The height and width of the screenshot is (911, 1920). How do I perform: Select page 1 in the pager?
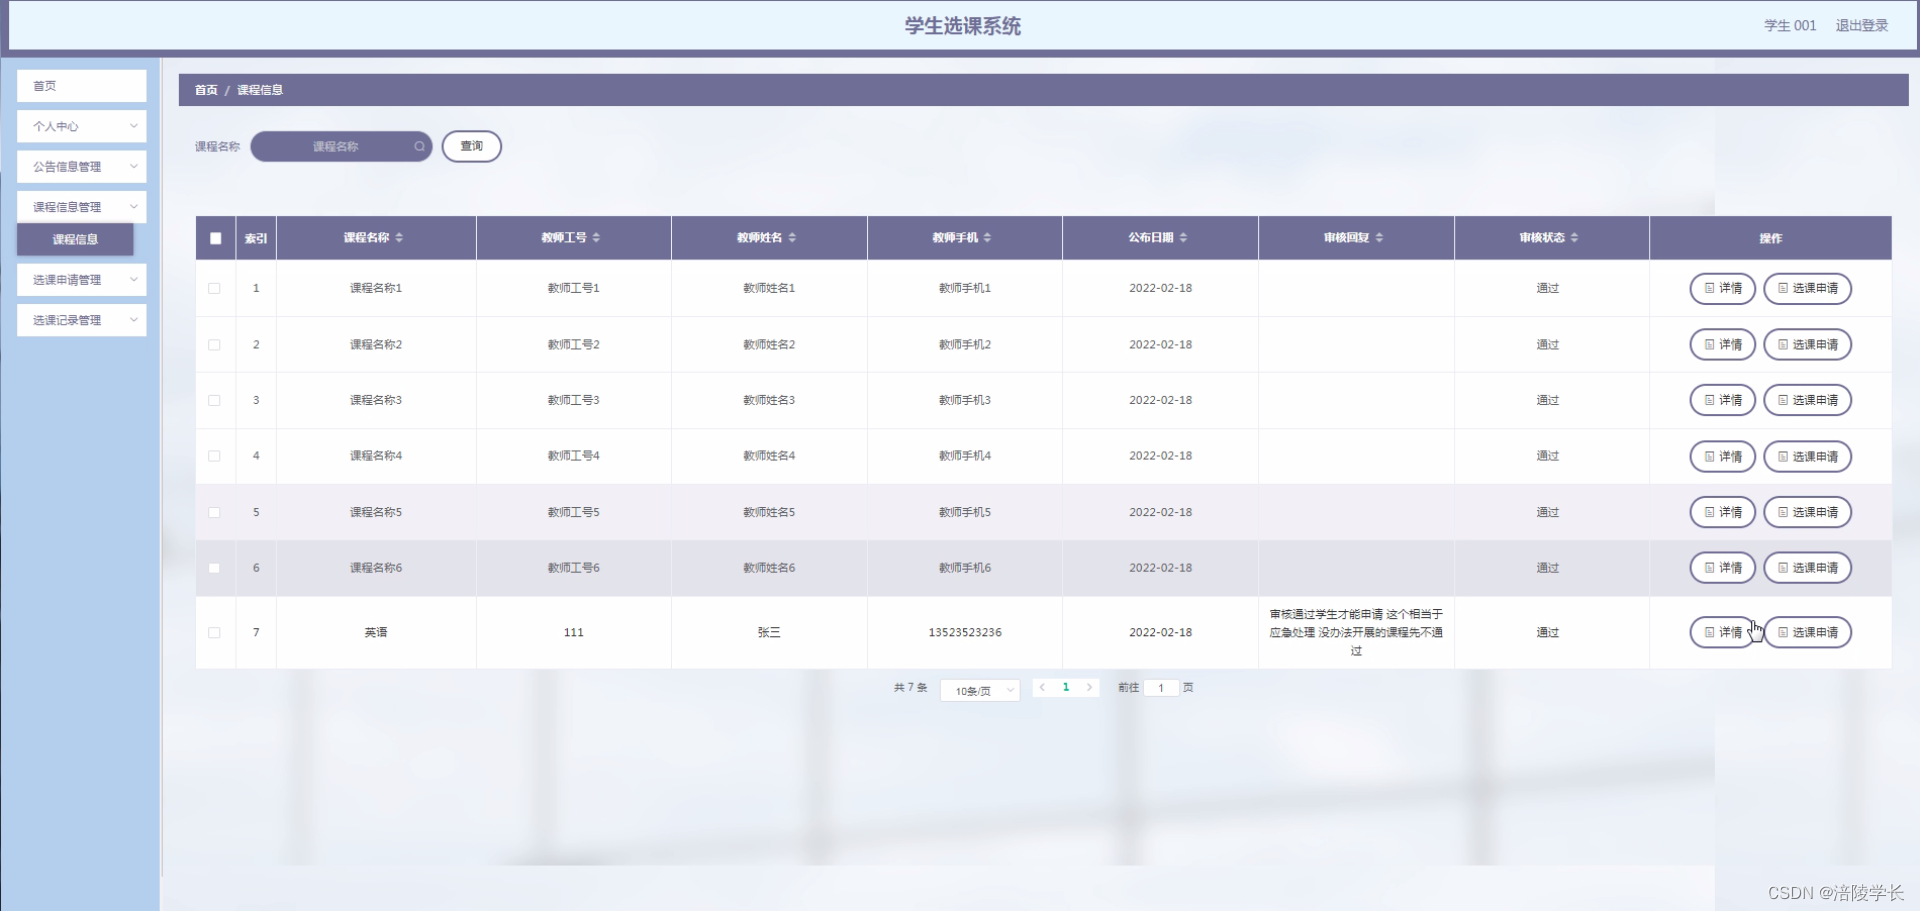click(1066, 688)
